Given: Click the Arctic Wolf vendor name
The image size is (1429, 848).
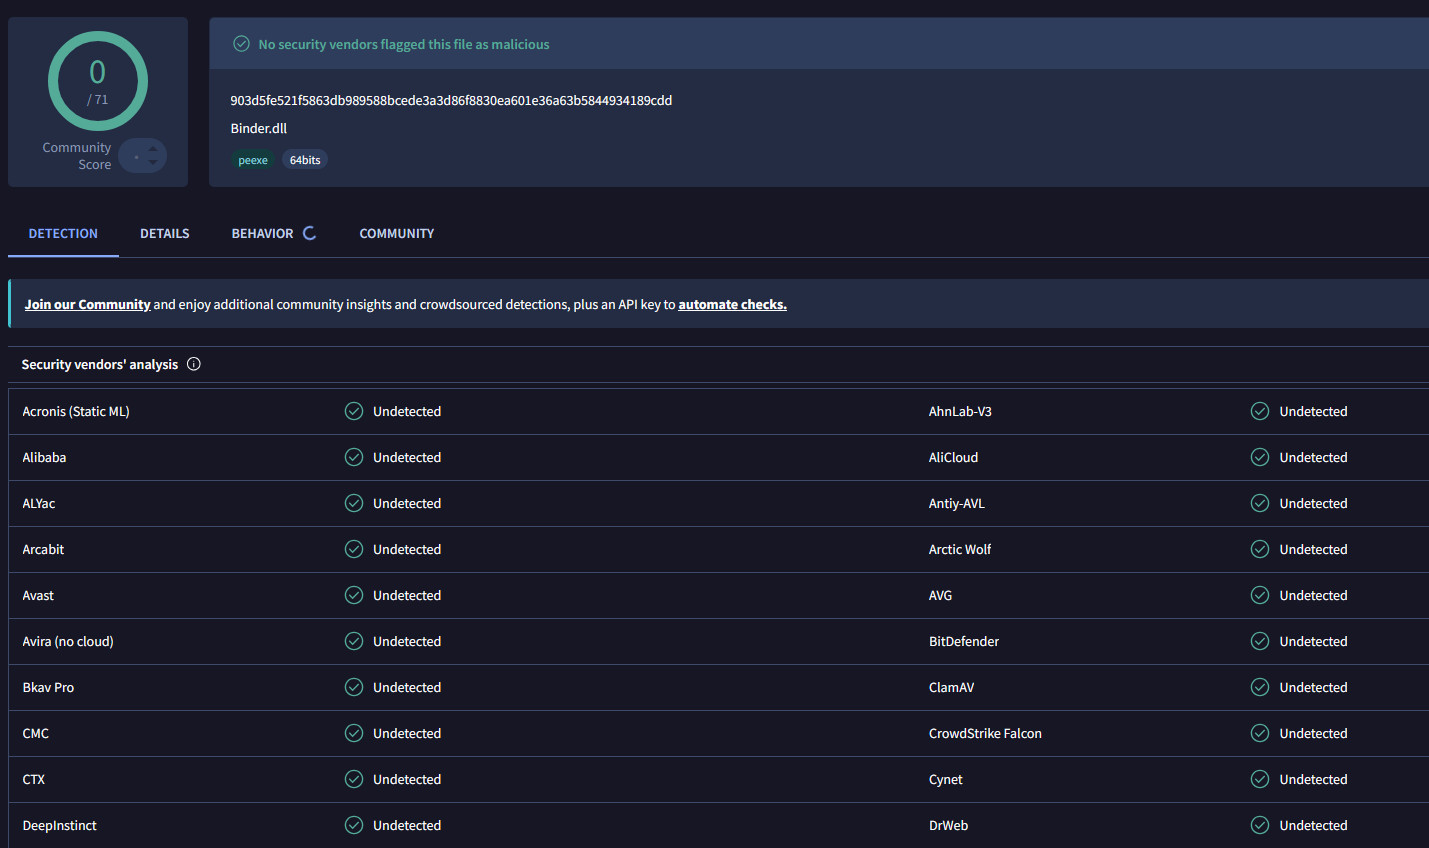Looking at the screenshot, I should (960, 549).
